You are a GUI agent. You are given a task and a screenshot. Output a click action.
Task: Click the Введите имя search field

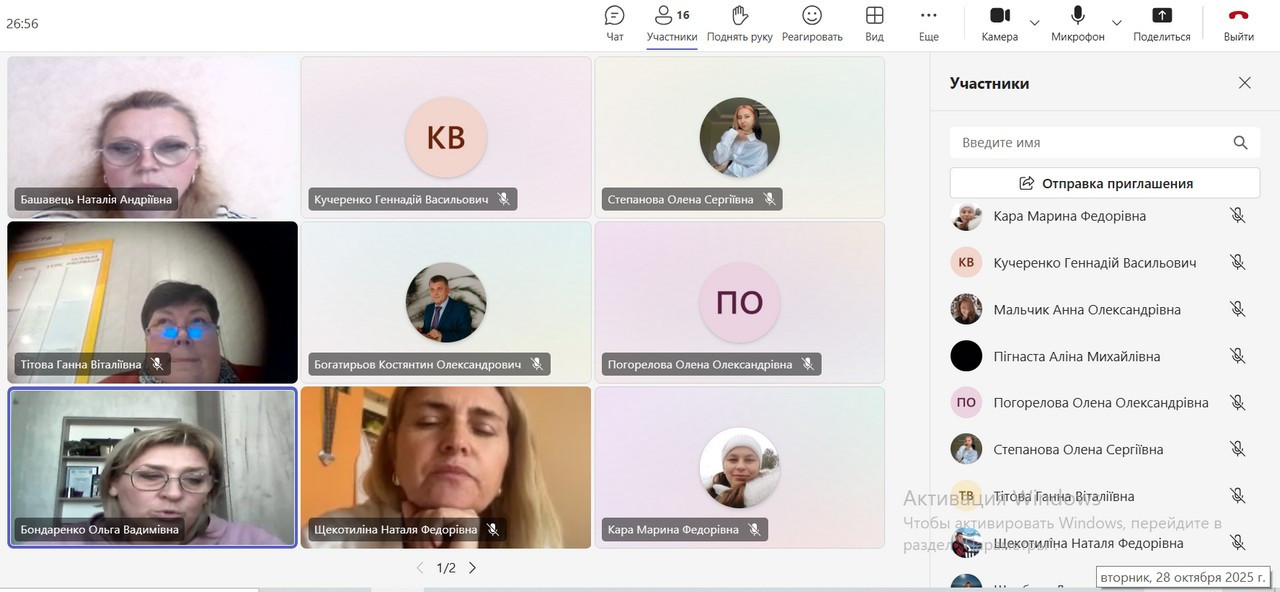(1090, 143)
